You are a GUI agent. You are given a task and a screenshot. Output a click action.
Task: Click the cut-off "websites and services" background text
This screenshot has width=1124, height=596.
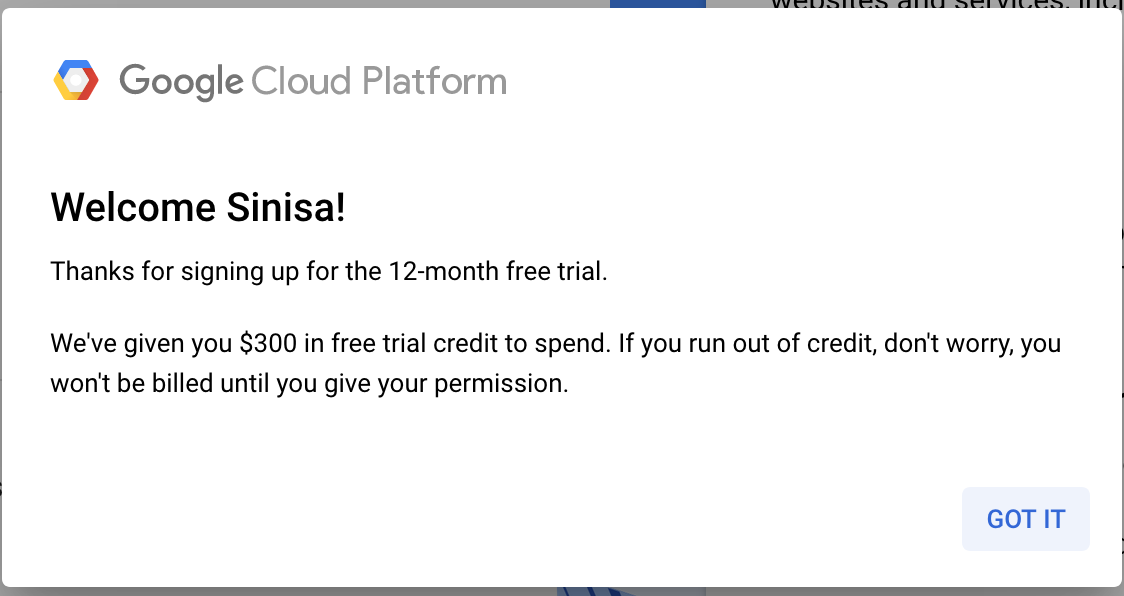946,4
